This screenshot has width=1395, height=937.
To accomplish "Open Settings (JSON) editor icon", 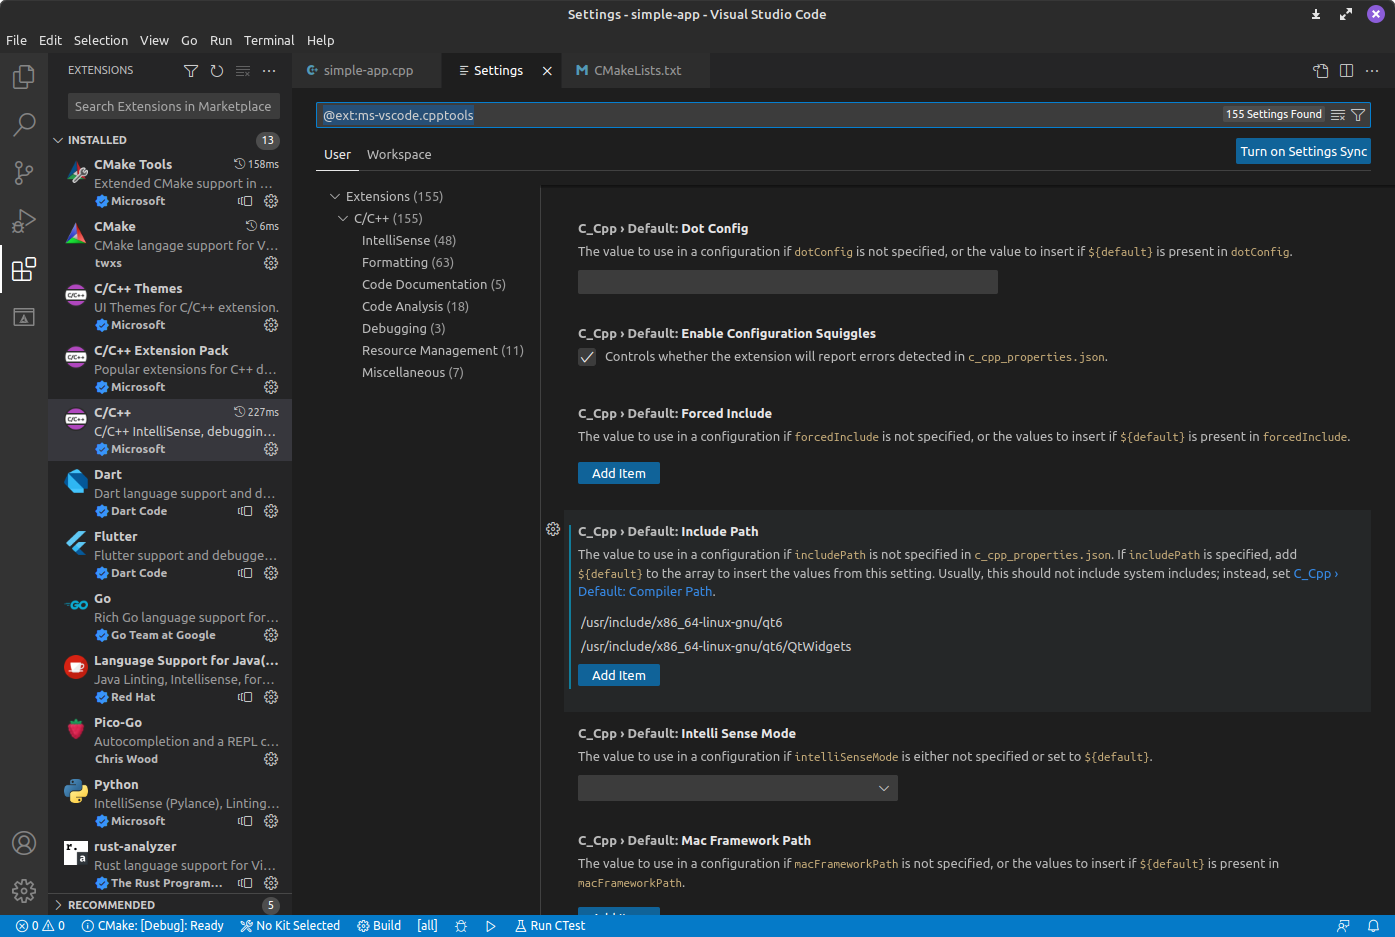I will click(1321, 71).
